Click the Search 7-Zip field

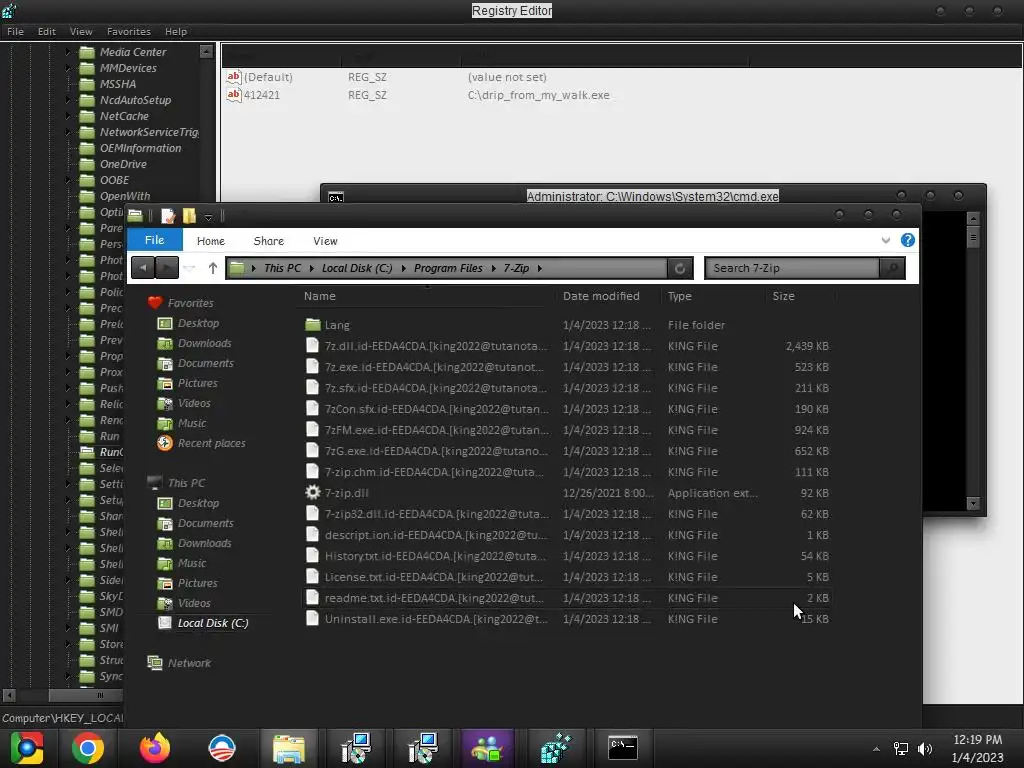[x=792, y=268]
